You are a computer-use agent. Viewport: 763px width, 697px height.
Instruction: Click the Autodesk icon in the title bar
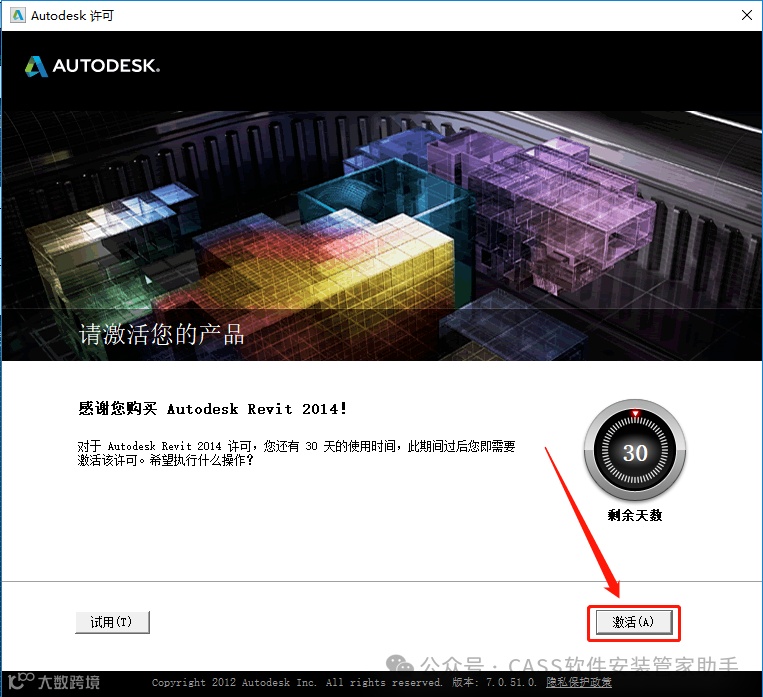(18, 16)
